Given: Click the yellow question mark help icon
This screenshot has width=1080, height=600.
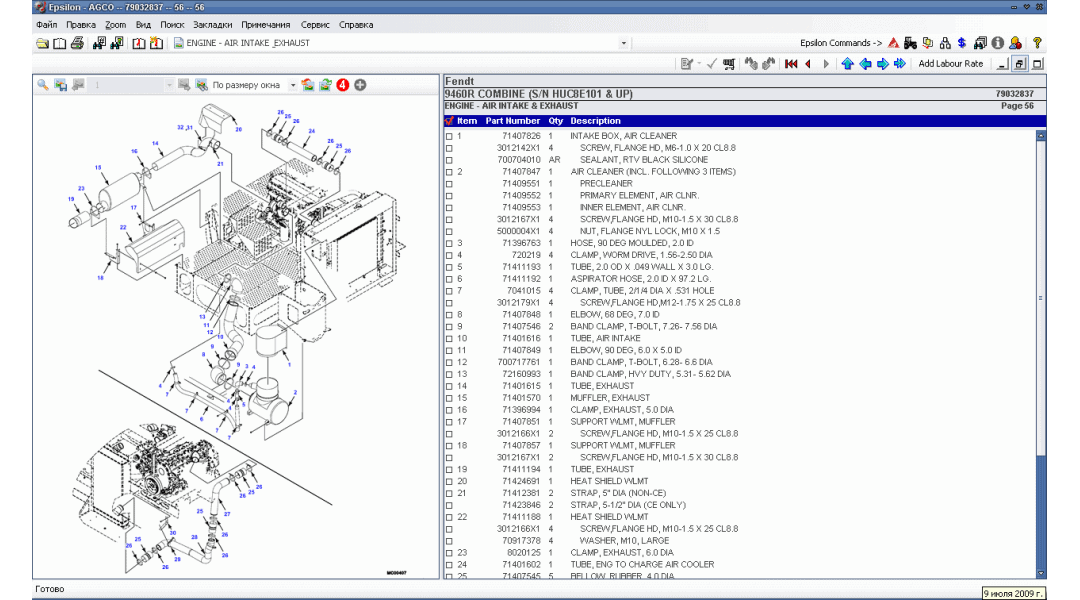Looking at the screenshot, I should (x=1037, y=43).
